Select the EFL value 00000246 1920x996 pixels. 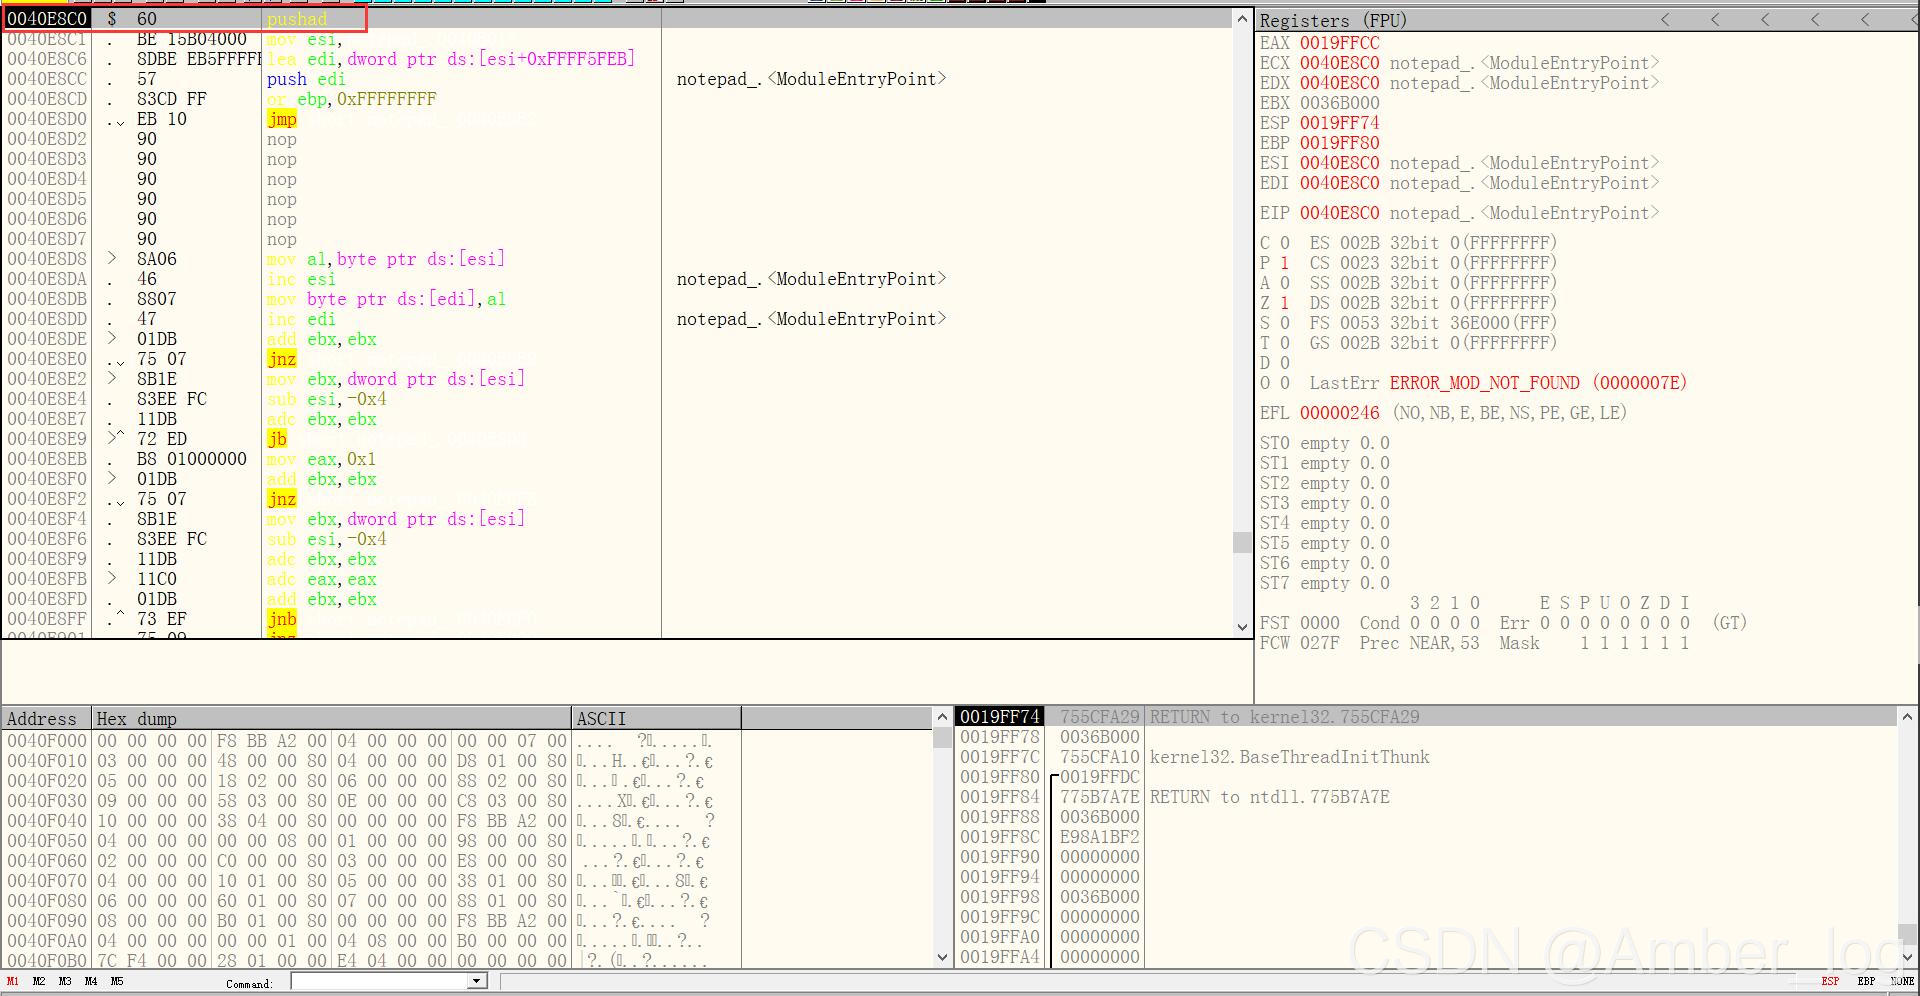pyautogui.click(x=1339, y=413)
